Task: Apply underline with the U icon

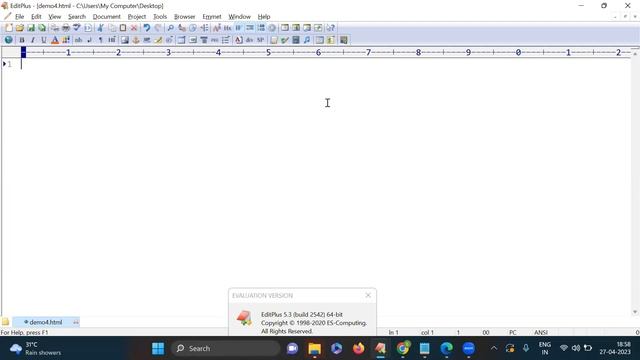Action: pyautogui.click(x=44, y=40)
